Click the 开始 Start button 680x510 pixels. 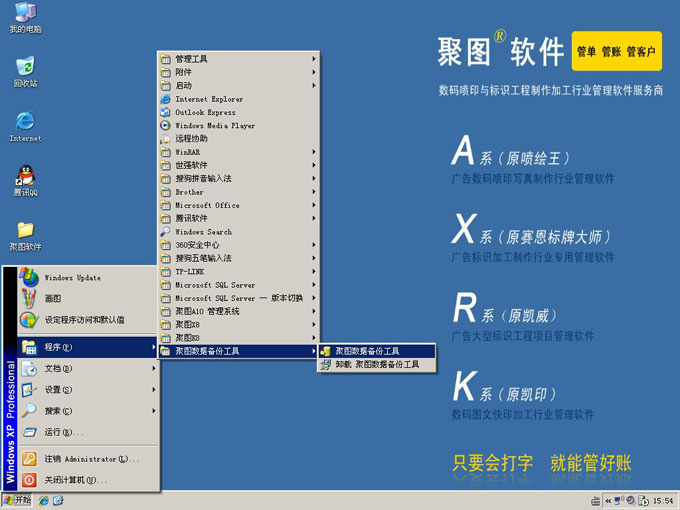coord(17,501)
